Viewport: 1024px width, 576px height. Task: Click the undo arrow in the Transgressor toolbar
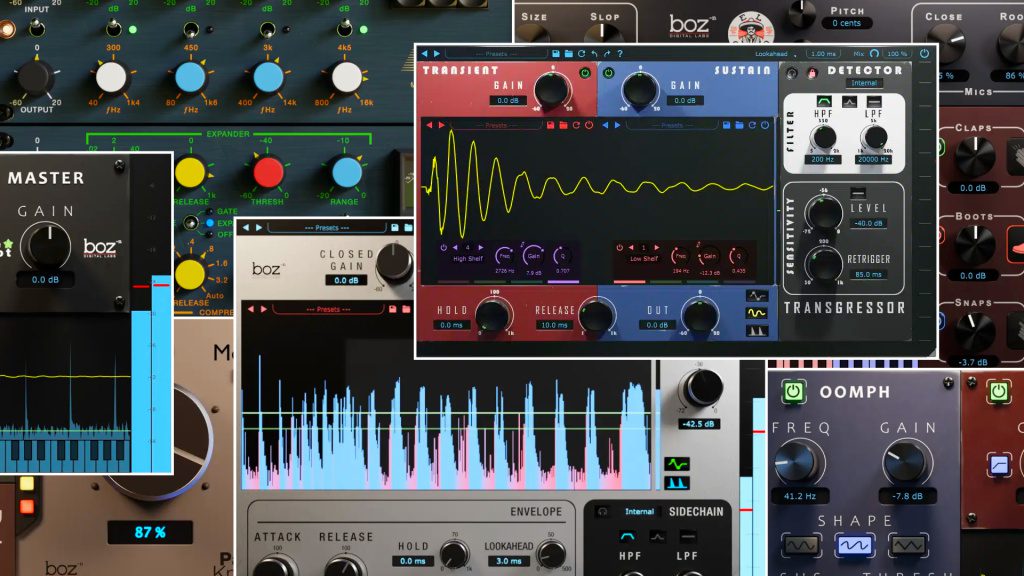[594, 51]
